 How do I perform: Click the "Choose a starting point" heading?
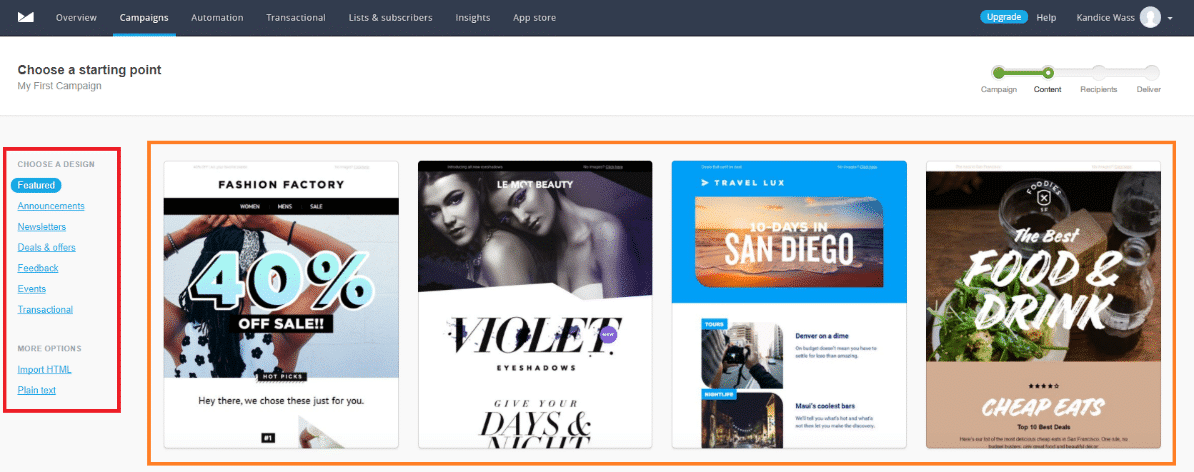tap(90, 70)
